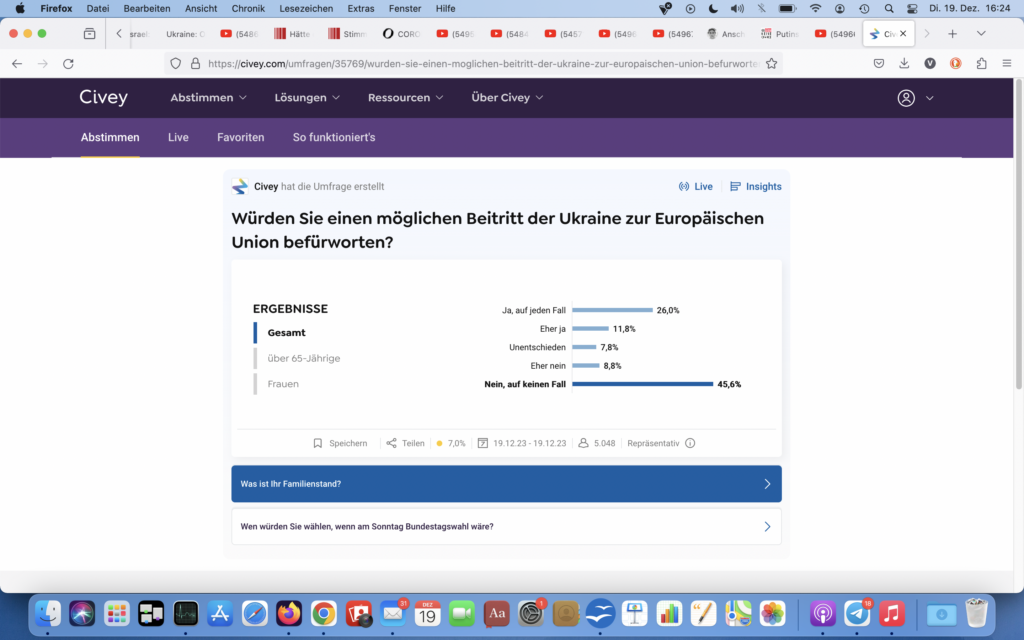Expand the Abstimmen dropdown menu
The image size is (1024, 640).
pos(208,98)
